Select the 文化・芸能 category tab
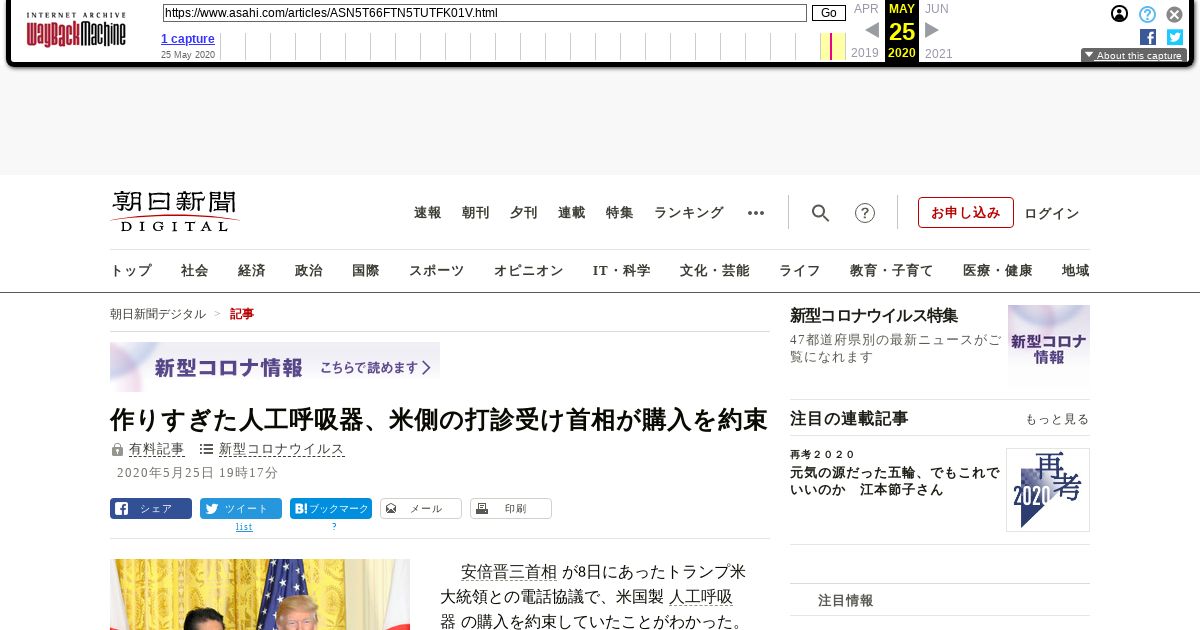Viewport: 1200px width, 630px height. (x=715, y=271)
